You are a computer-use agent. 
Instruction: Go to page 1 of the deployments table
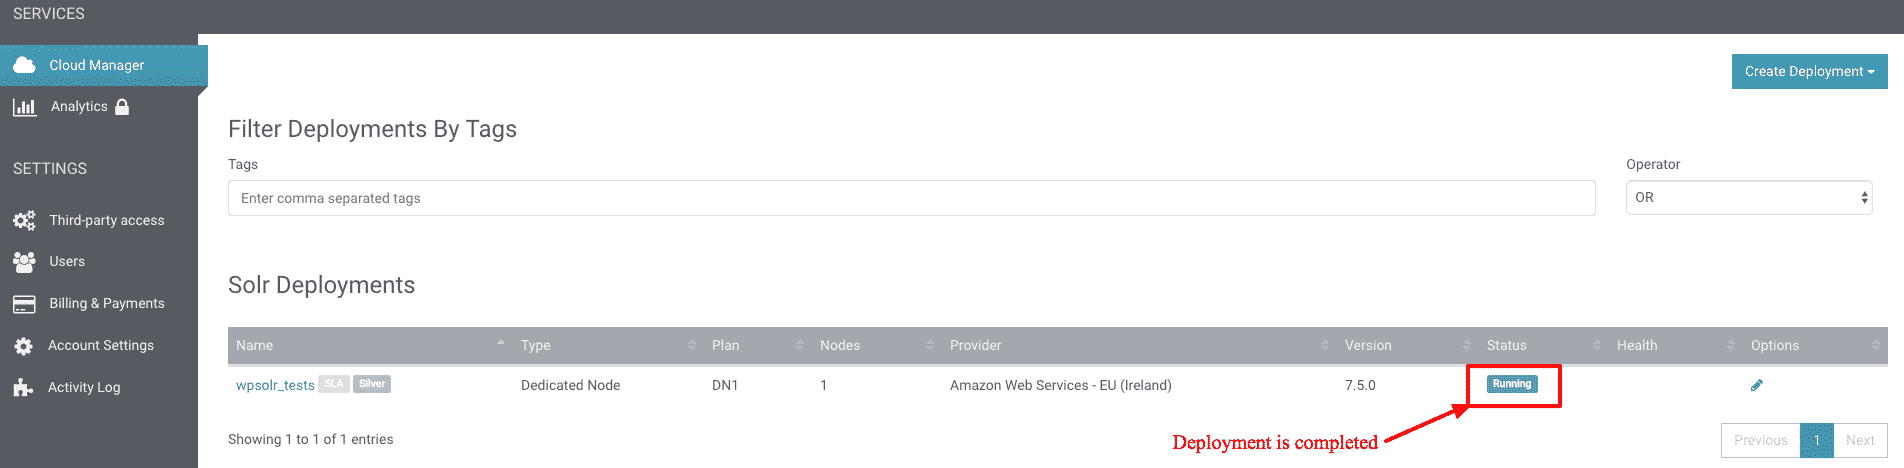click(x=1817, y=440)
